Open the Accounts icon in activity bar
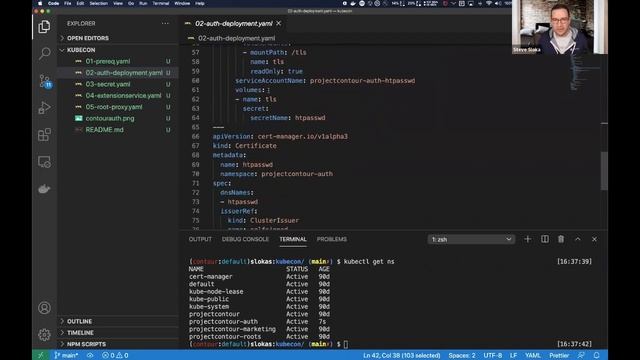640x360 pixels. 44,308
